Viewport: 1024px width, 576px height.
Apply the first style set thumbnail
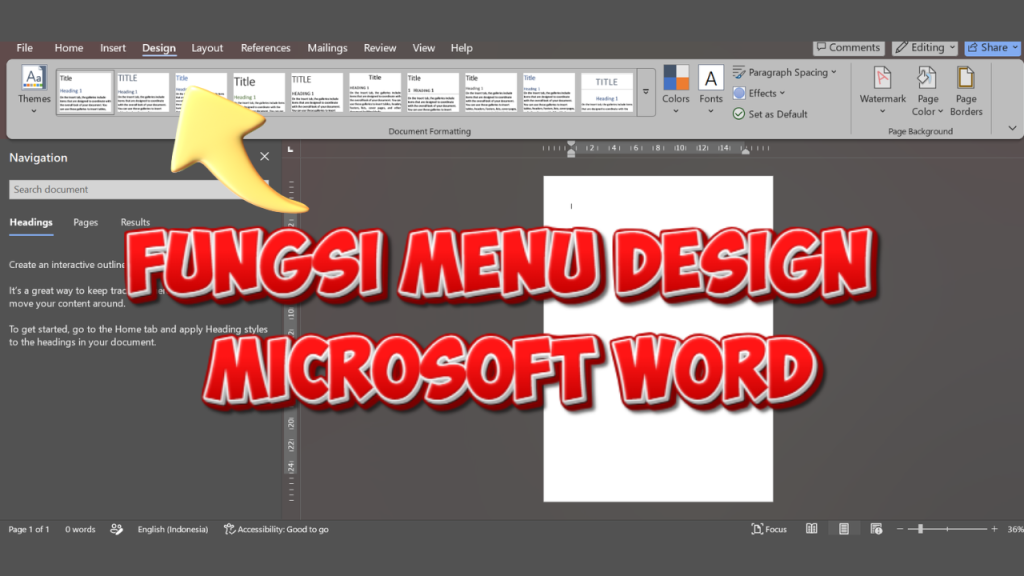[85, 93]
